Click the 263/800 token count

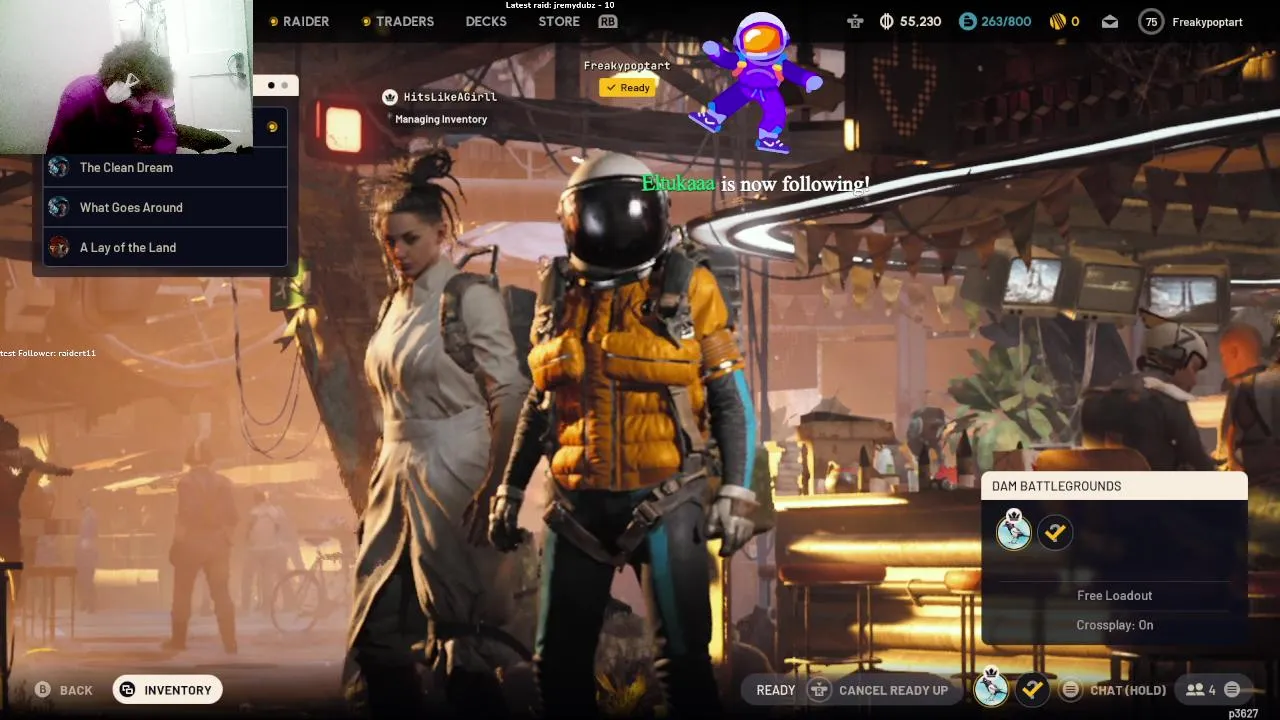1006,21
